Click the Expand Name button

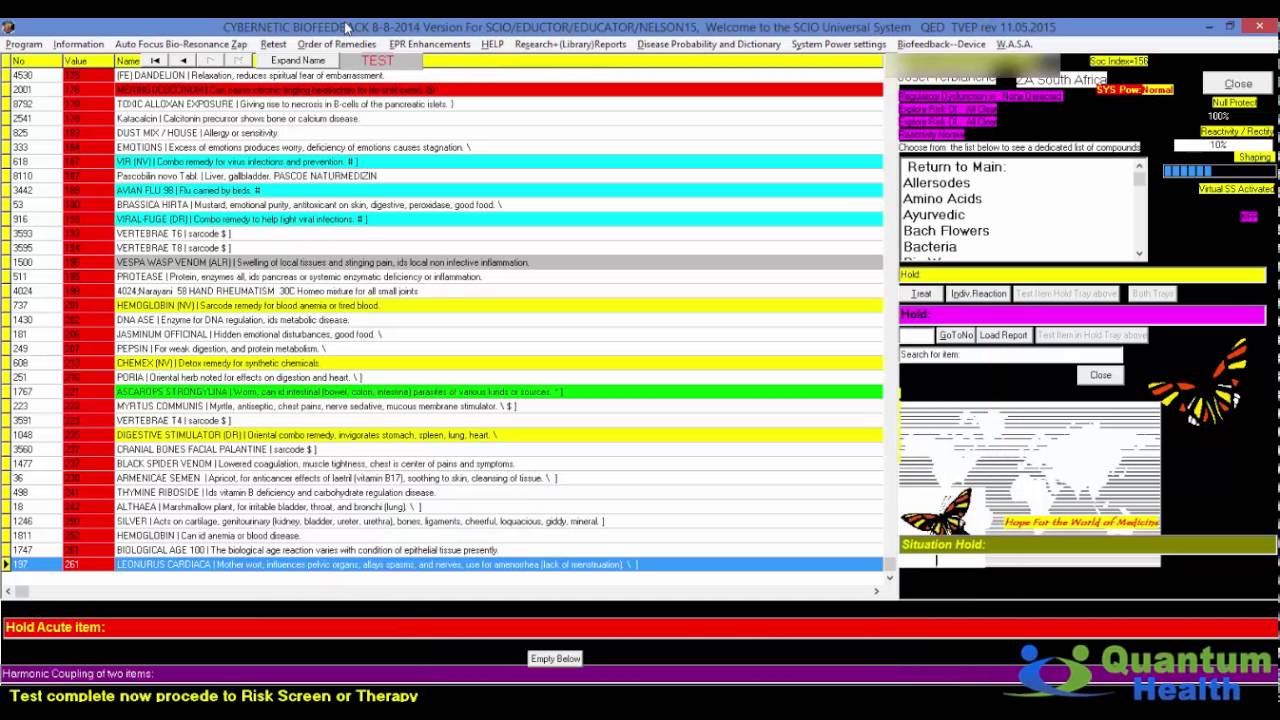click(298, 61)
